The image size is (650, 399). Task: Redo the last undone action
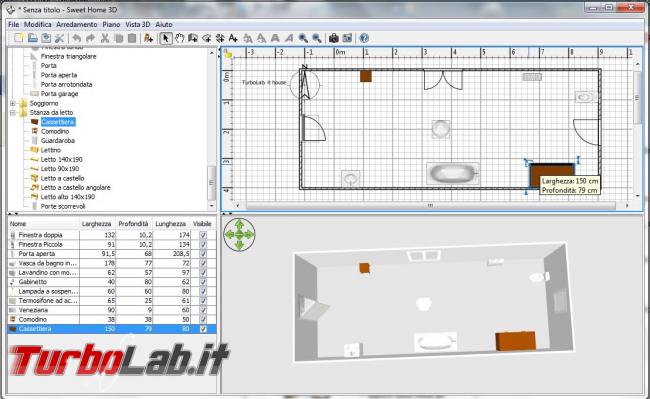(x=90, y=38)
